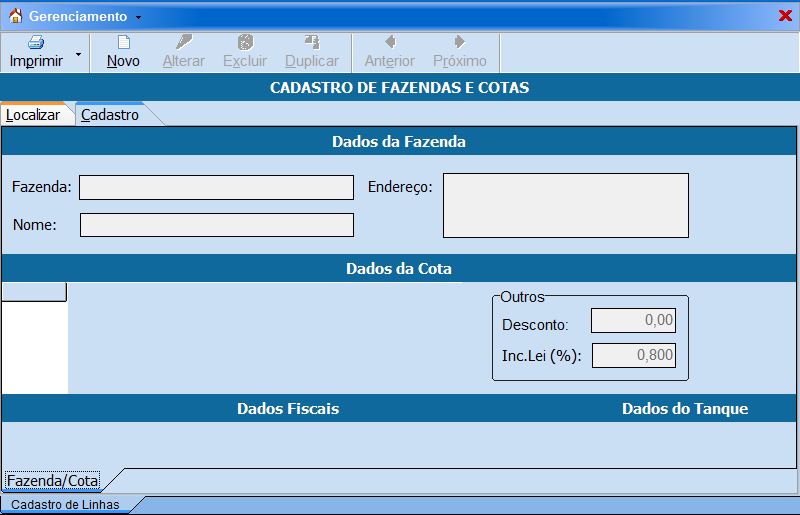Switch to the Localizar tab
Screen dimensions: 800x515
click(x=33, y=115)
